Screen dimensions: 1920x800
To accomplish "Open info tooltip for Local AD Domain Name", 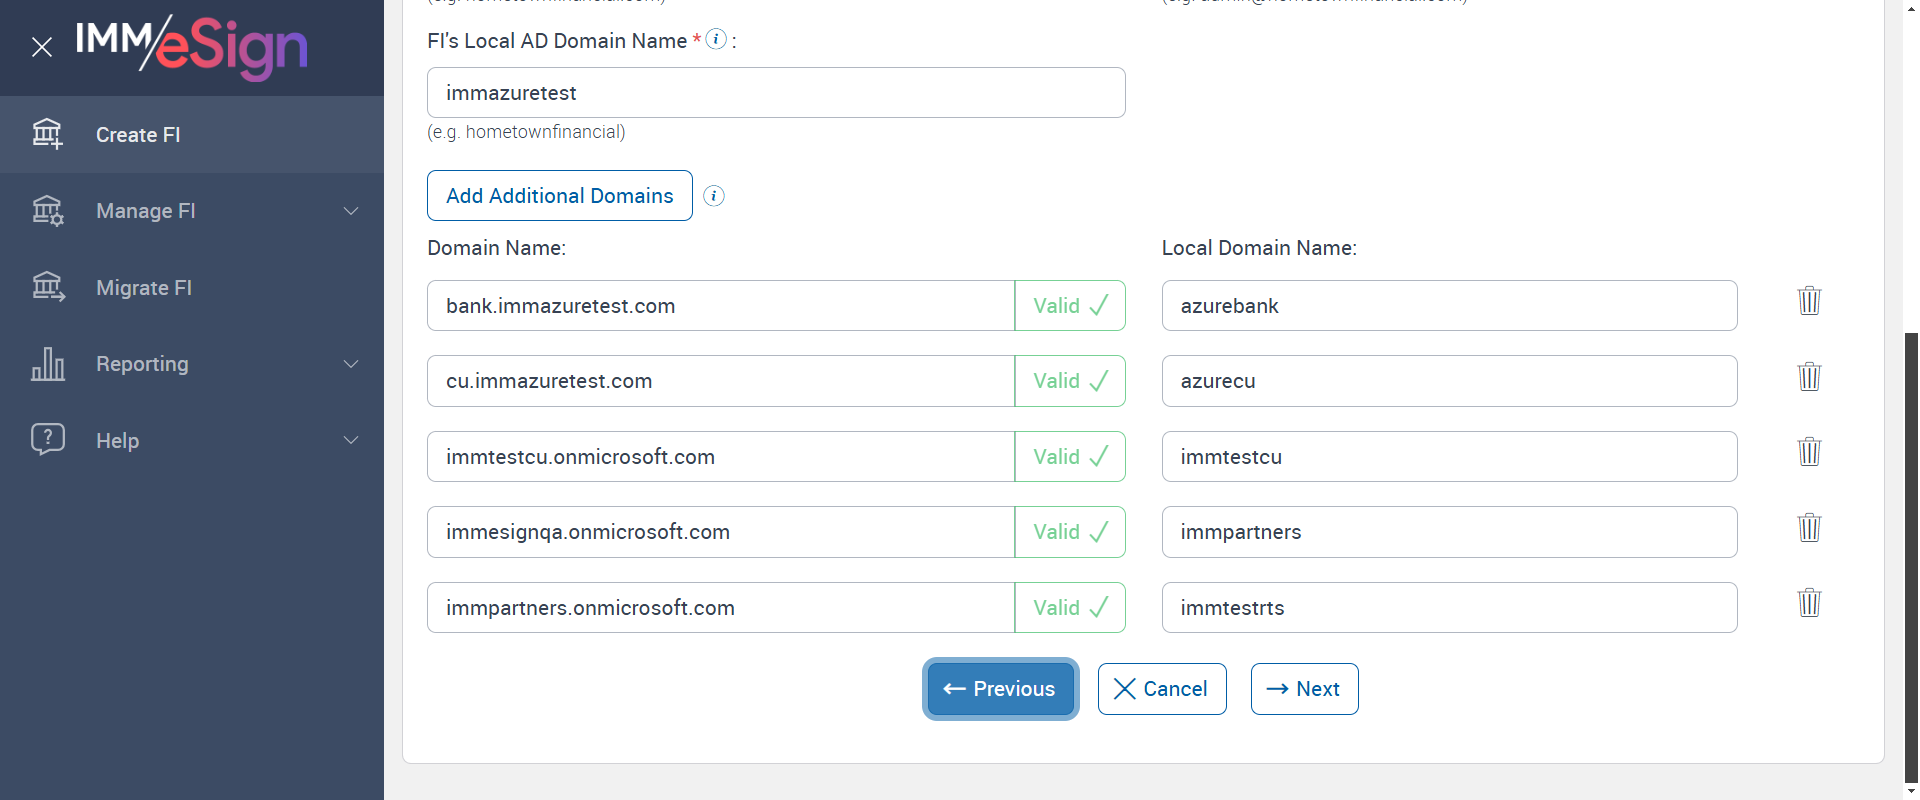I will 716,39.
